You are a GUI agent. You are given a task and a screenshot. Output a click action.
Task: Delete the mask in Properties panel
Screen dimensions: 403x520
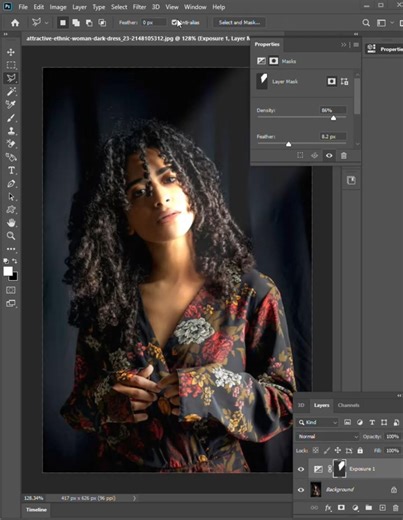(344, 155)
